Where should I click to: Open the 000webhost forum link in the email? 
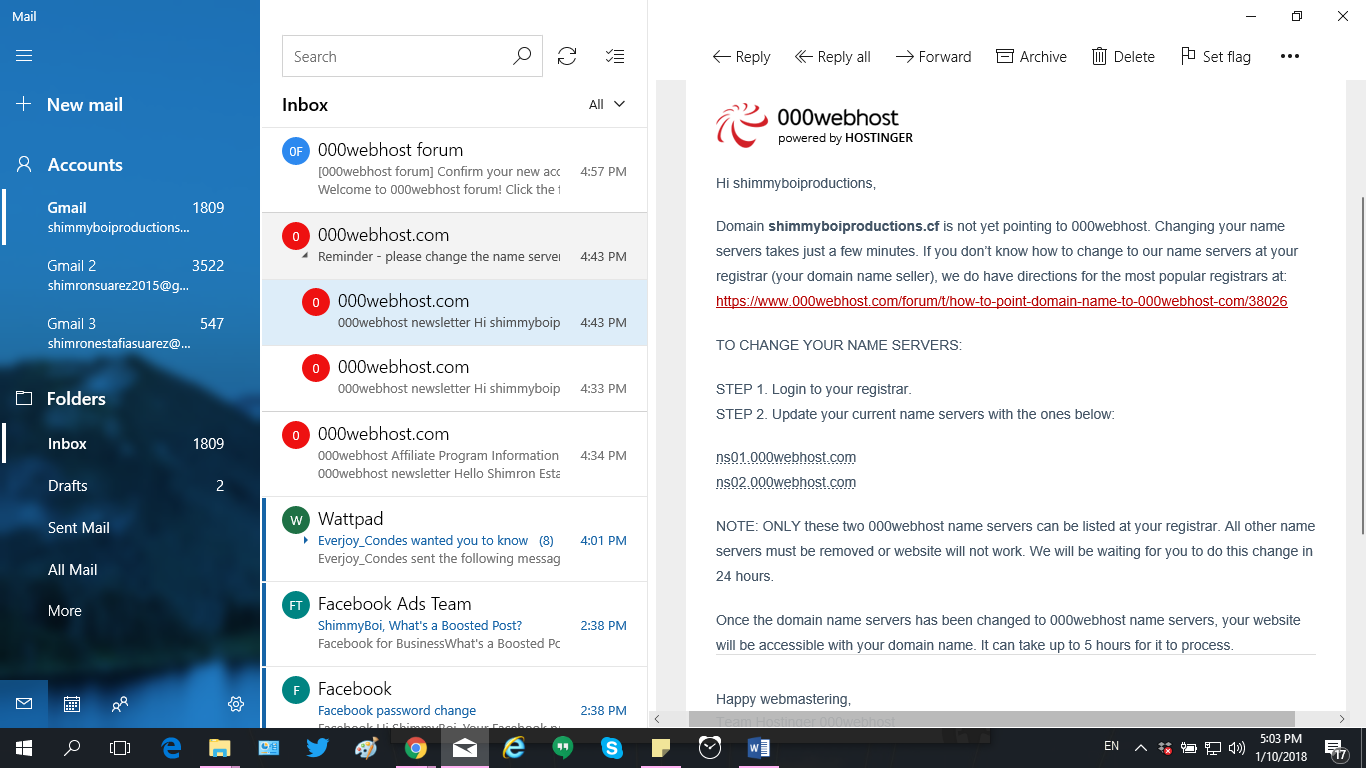1001,300
